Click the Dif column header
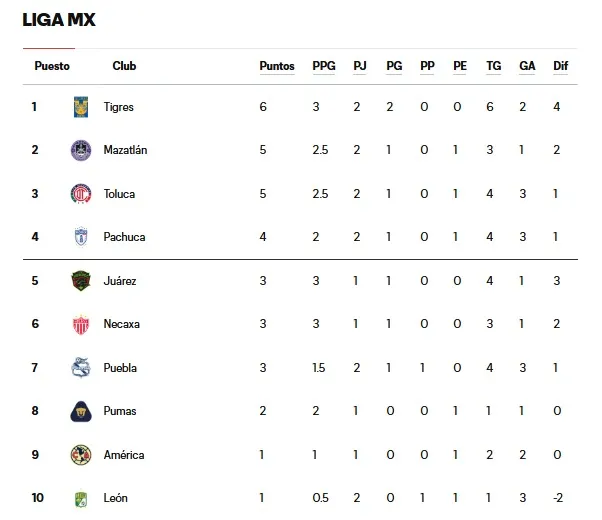Image resolution: width=602 pixels, height=520 pixels. pyautogui.click(x=560, y=66)
